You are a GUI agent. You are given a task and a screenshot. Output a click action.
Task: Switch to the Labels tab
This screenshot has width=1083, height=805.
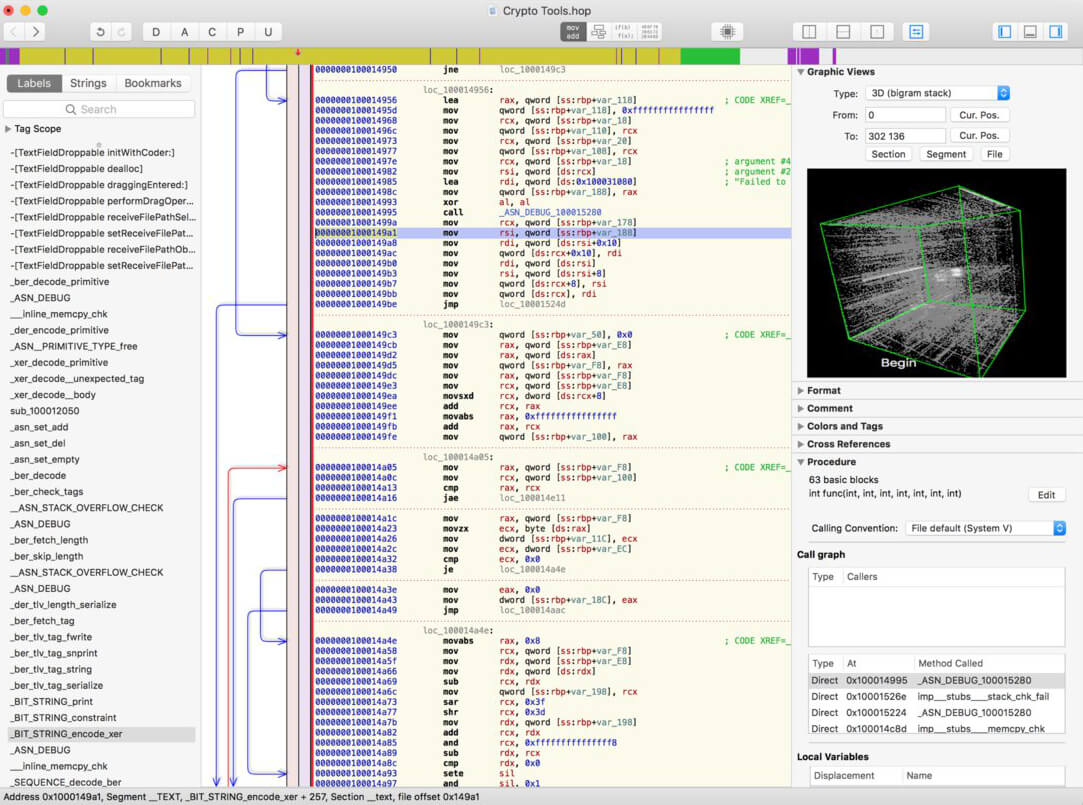(34, 83)
